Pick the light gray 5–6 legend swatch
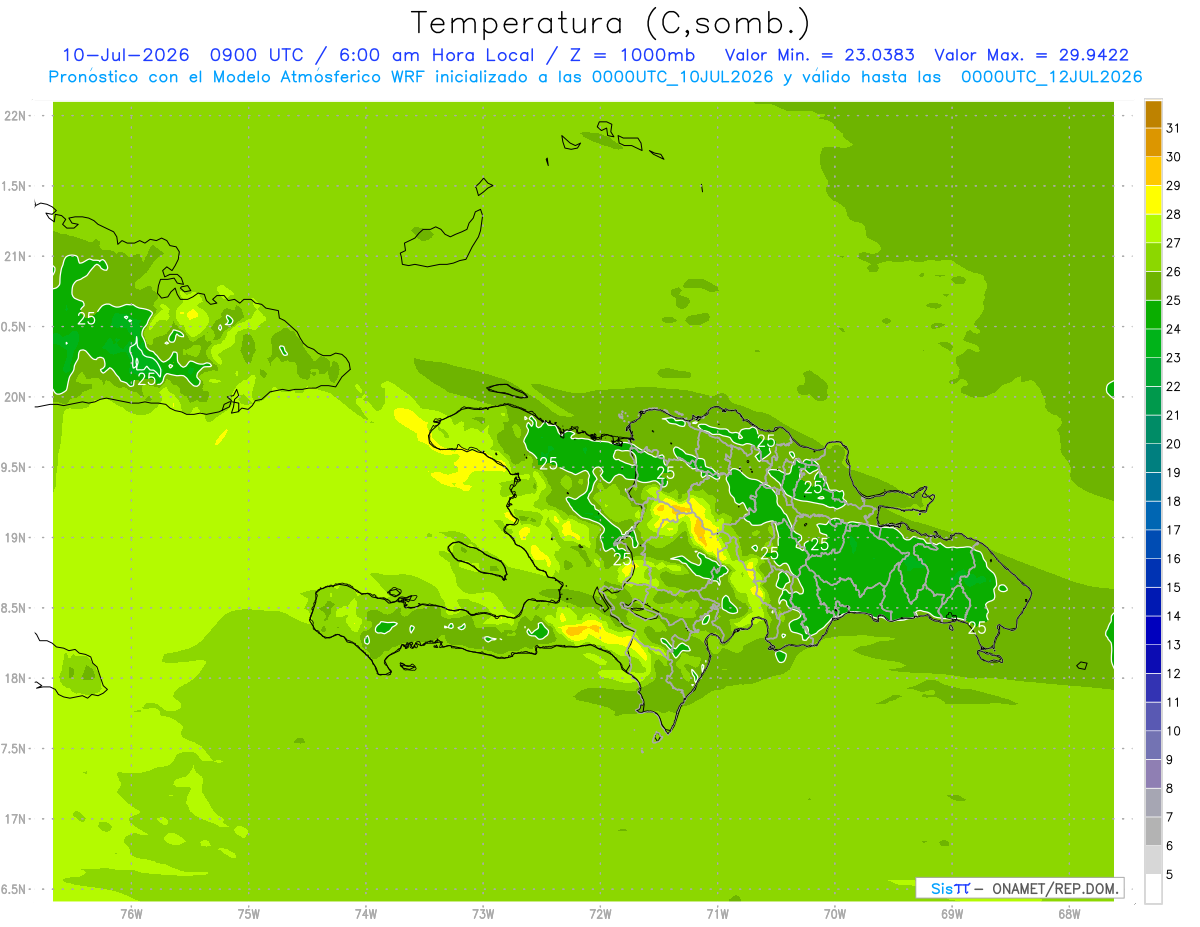This screenshot has height=927, width=1200. tap(1153, 860)
